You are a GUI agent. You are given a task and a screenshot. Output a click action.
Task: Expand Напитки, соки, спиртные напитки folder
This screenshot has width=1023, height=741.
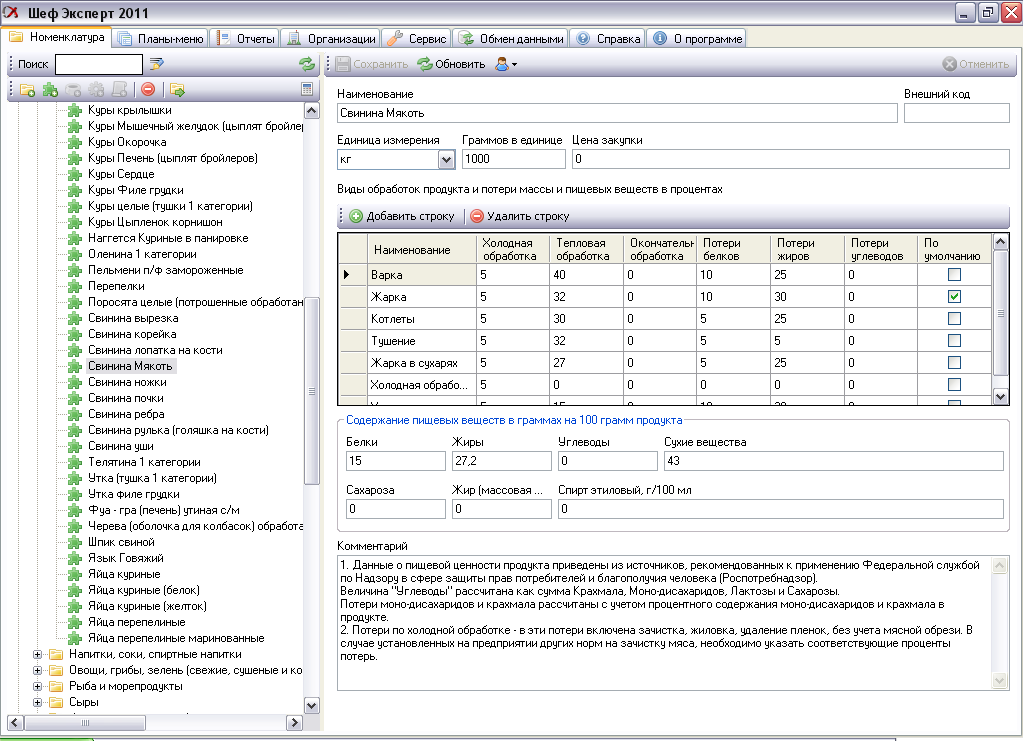coord(37,654)
